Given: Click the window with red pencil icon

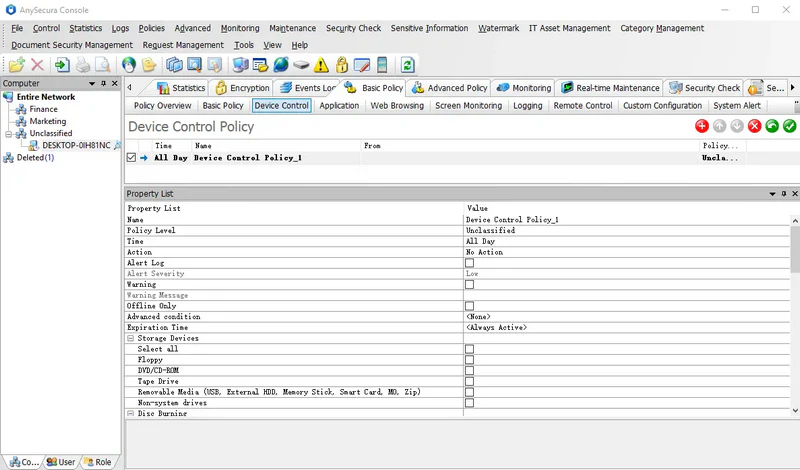Looking at the screenshot, I should (x=362, y=65).
